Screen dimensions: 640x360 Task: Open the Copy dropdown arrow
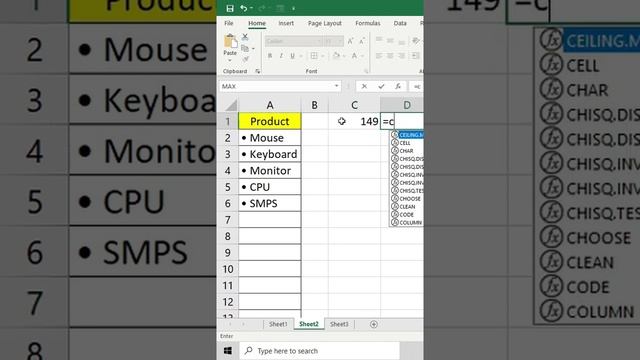pyautogui.click(x=253, y=49)
